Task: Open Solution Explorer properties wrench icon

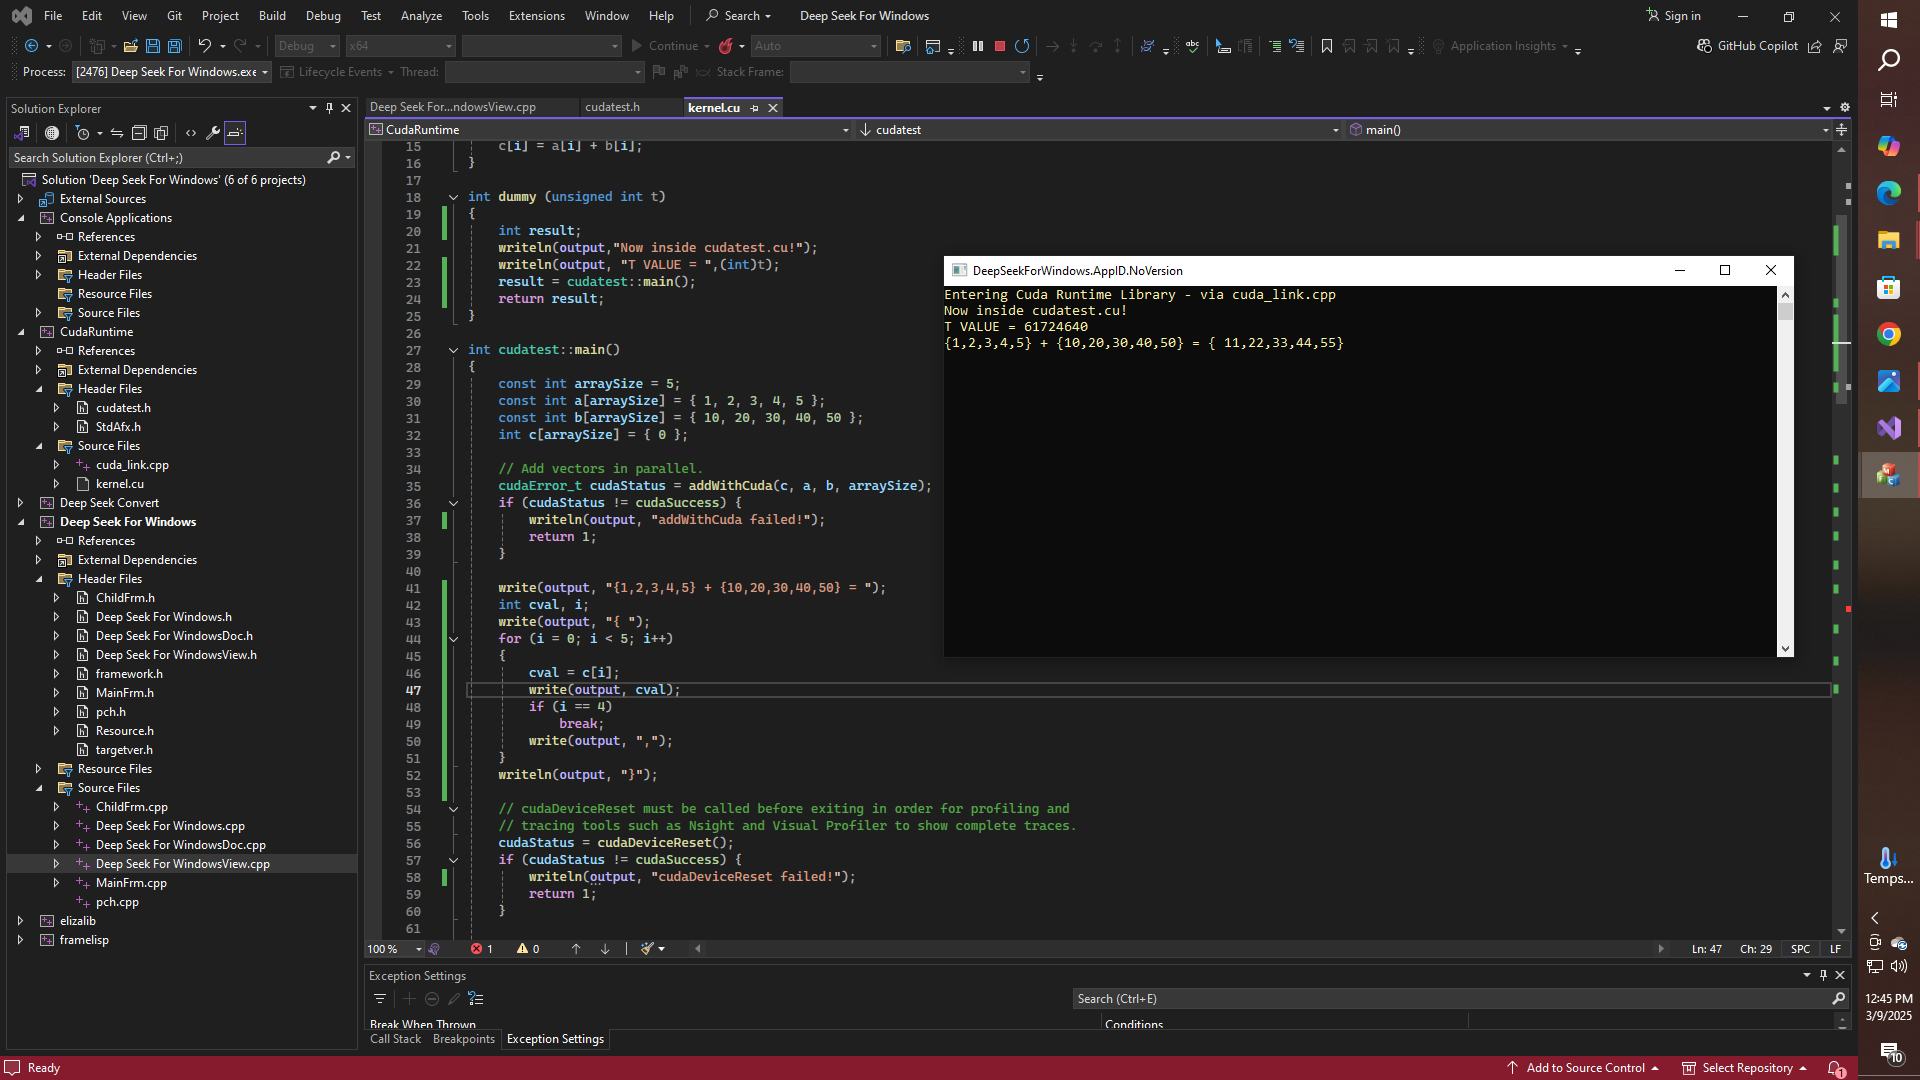Action: tap(213, 133)
